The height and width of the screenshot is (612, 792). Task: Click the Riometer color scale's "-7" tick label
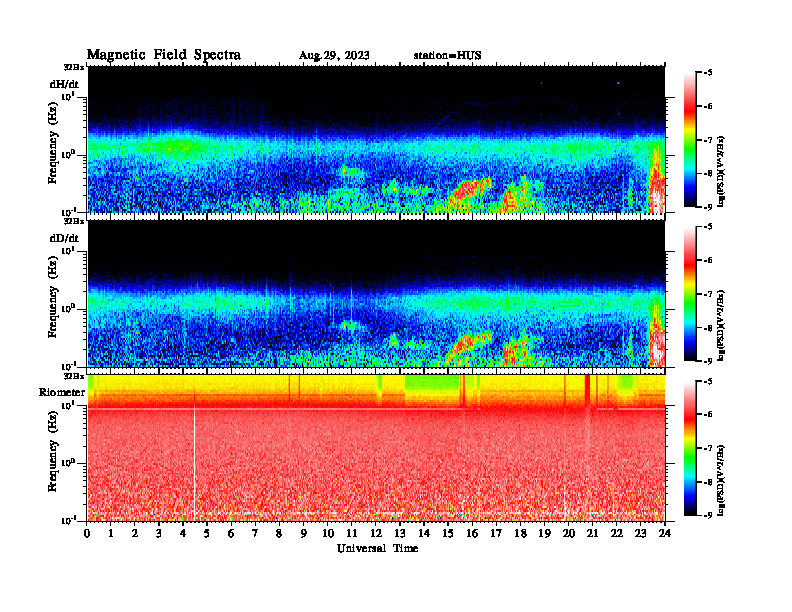click(708, 448)
